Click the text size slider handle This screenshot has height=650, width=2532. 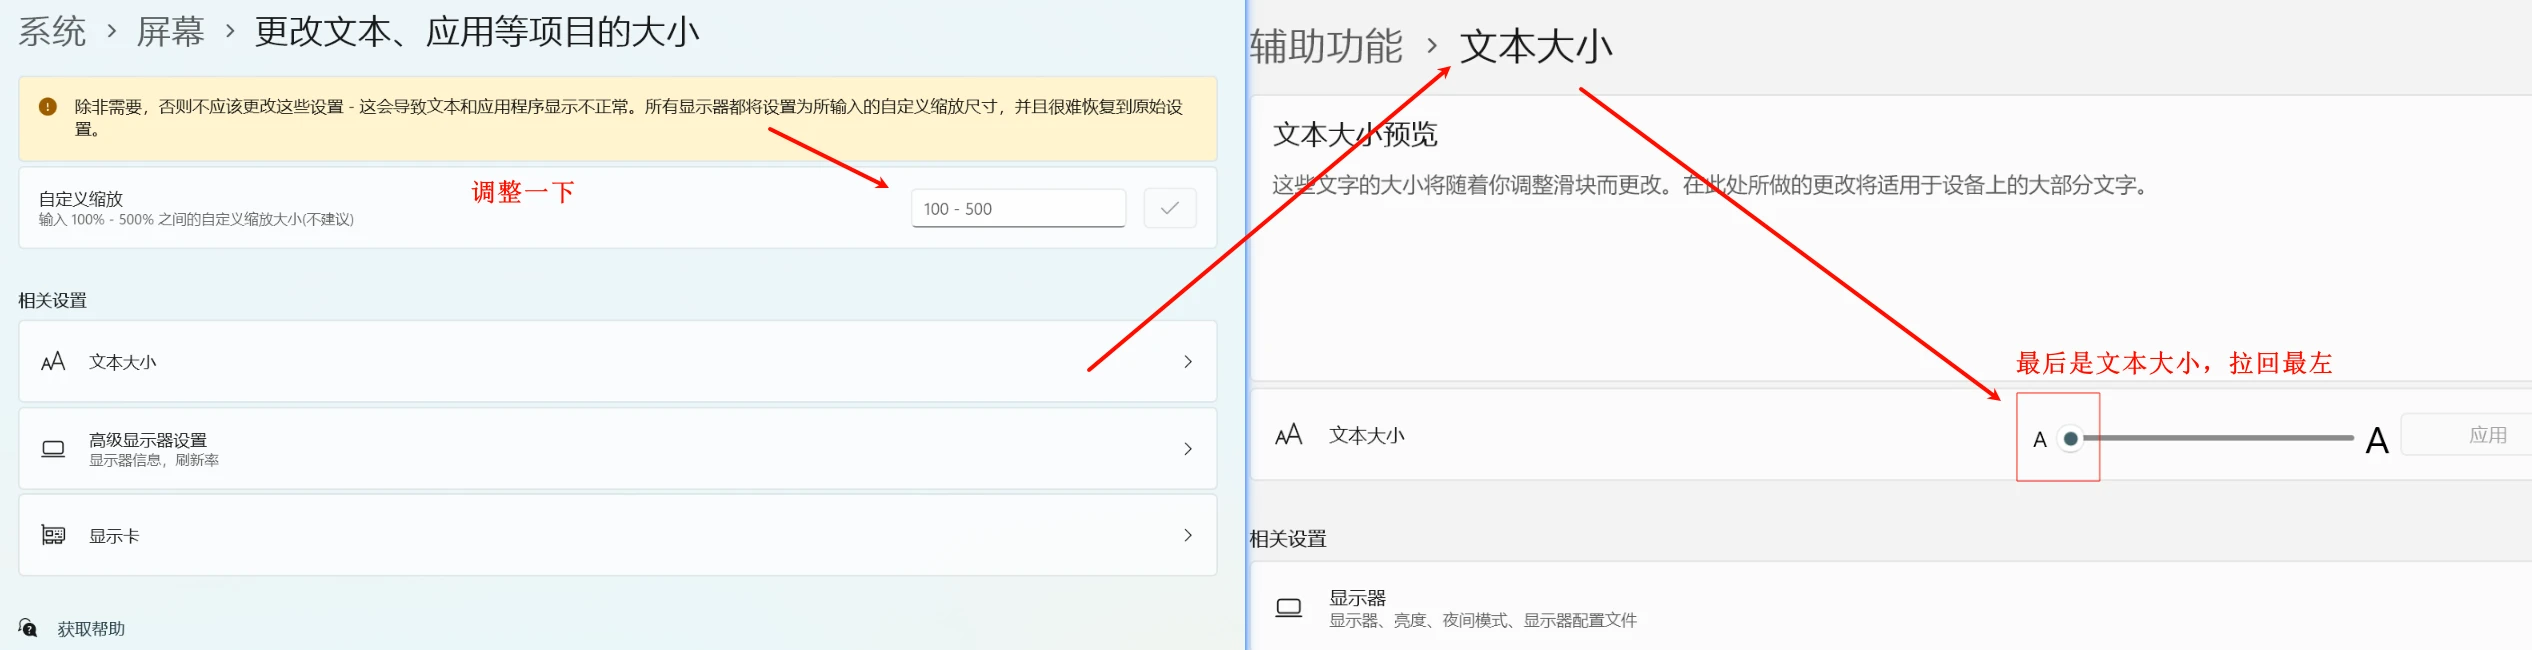[x=2071, y=438]
